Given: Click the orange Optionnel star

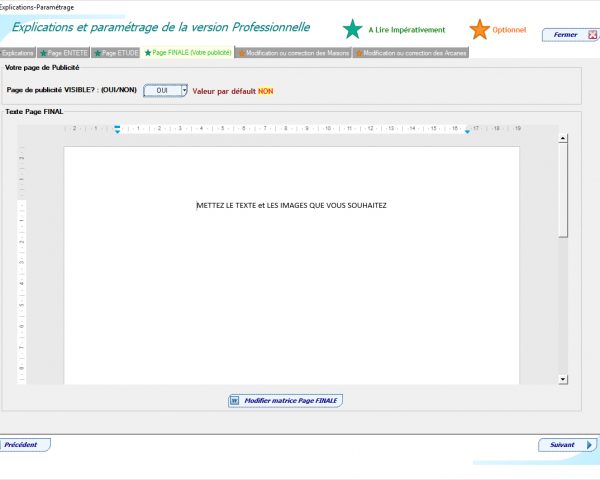Looking at the screenshot, I should (x=479, y=29).
